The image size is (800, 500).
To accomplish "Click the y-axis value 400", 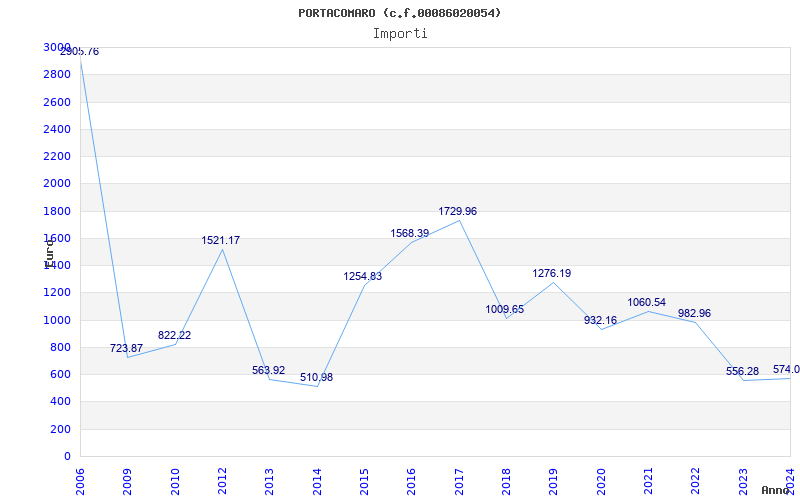I will click(x=60, y=402).
